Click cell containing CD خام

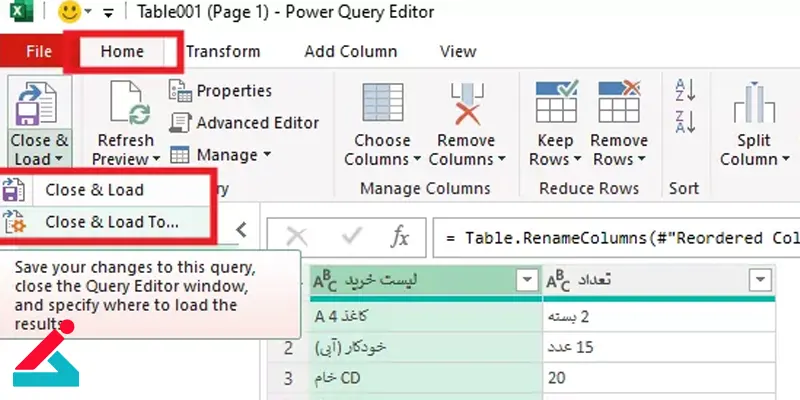tap(426, 378)
